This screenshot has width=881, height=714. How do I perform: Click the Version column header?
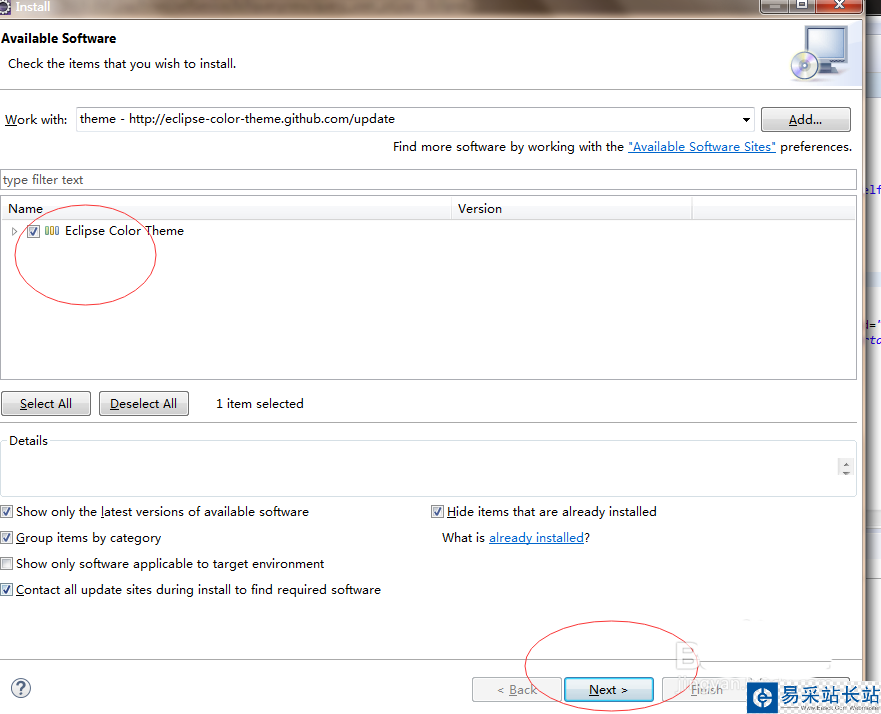click(x=571, y=209)
